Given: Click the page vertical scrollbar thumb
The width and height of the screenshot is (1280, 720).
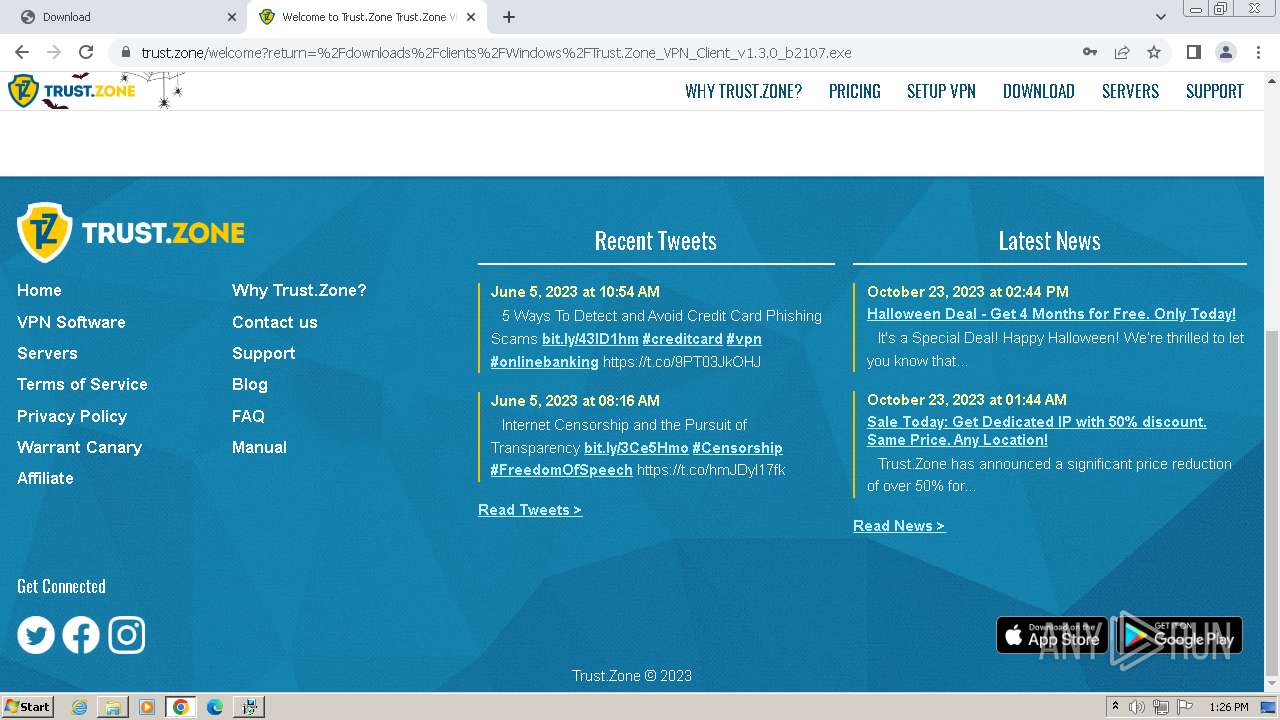Looking at the screenshot, I should pos(1271,503).
